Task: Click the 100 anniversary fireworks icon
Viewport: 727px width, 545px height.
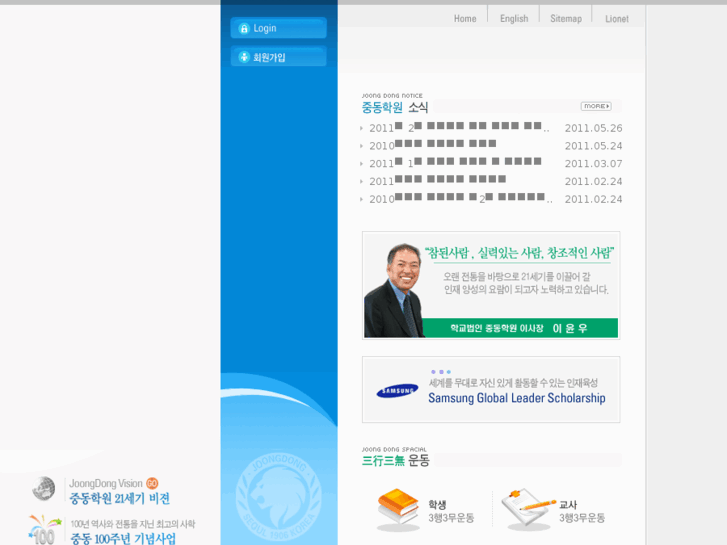Action: click(x=45, y=529)
